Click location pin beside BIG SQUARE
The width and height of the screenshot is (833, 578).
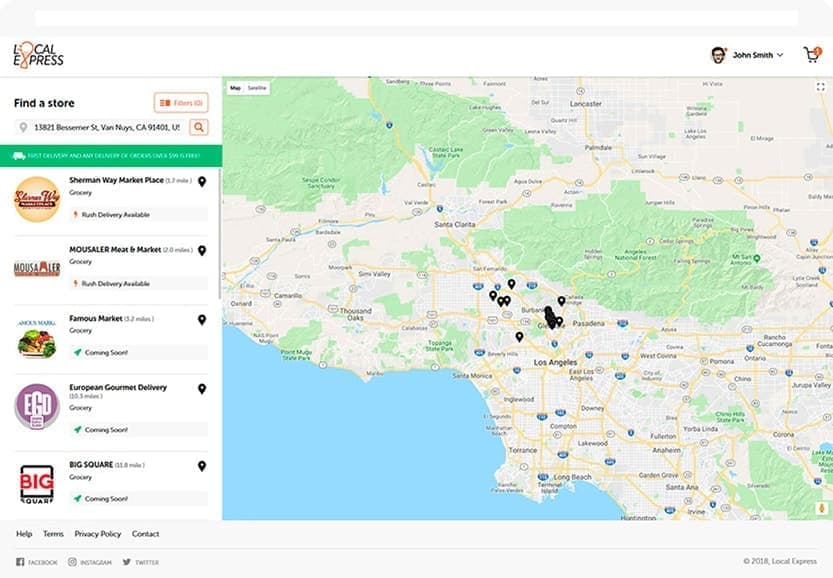click(x=202, y=466)
